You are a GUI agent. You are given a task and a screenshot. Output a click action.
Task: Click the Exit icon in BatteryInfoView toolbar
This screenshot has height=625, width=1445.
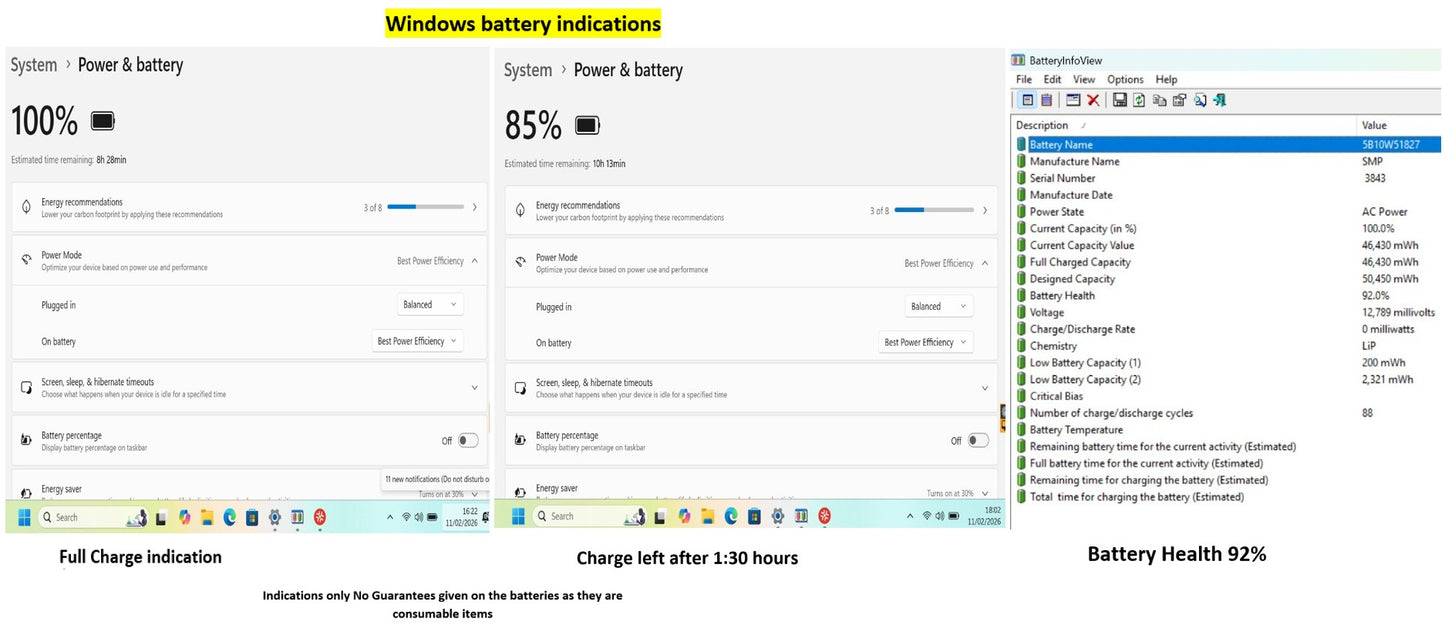[x=1220, y=100]
